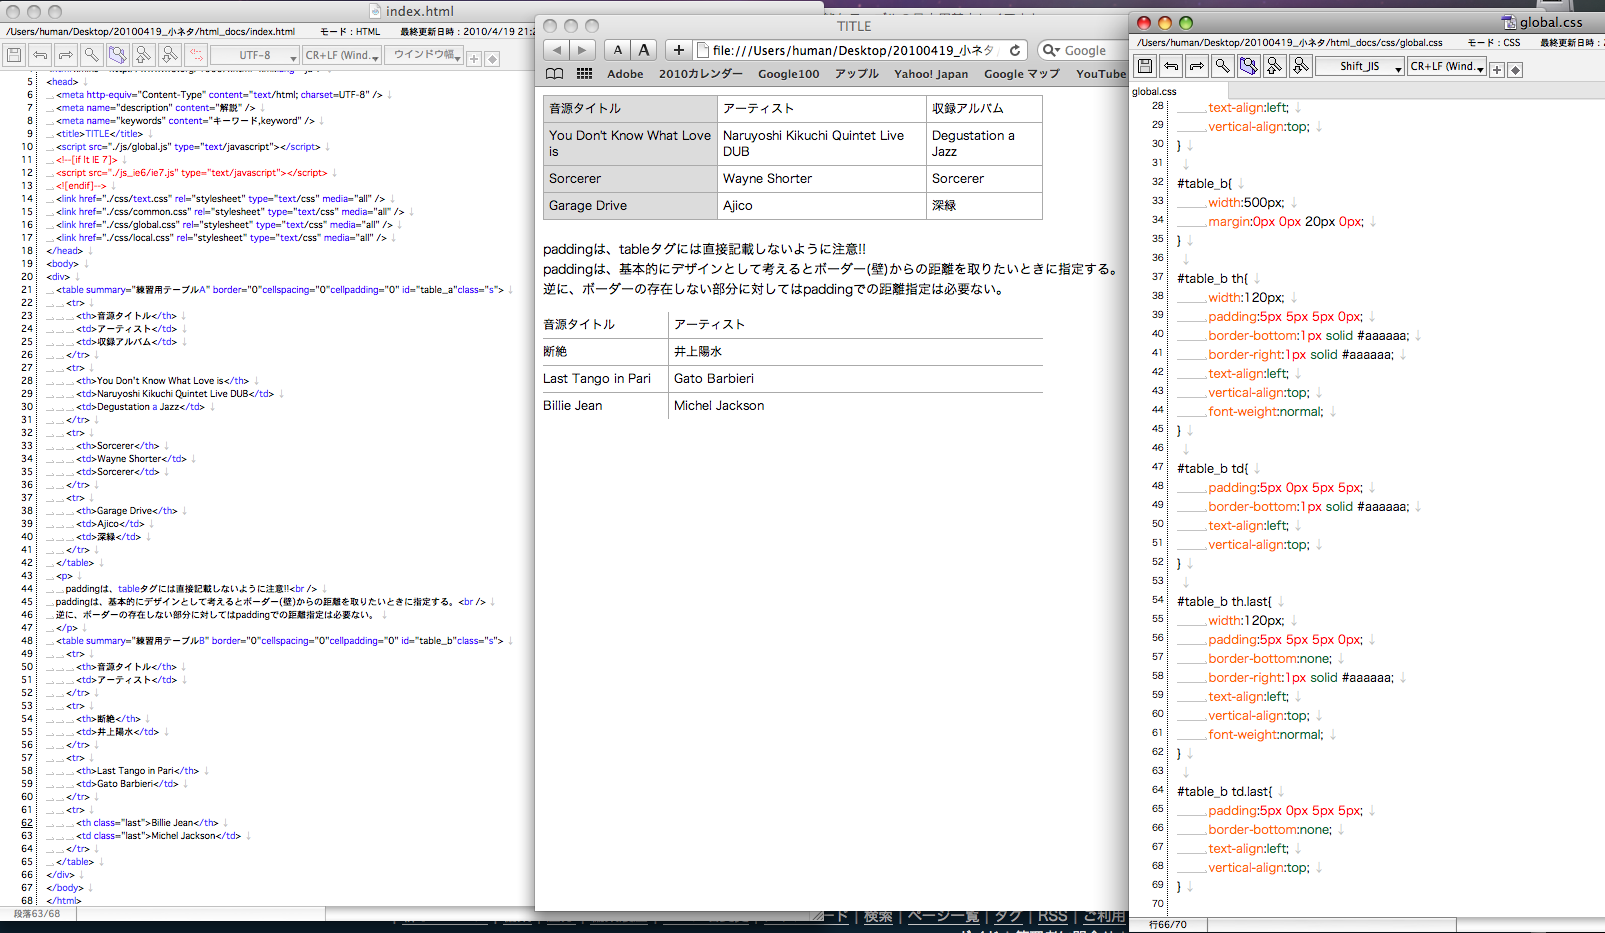Click the save icon in global.css window
This screenshot has height=933, width=1605.
tap(1145, 66)
